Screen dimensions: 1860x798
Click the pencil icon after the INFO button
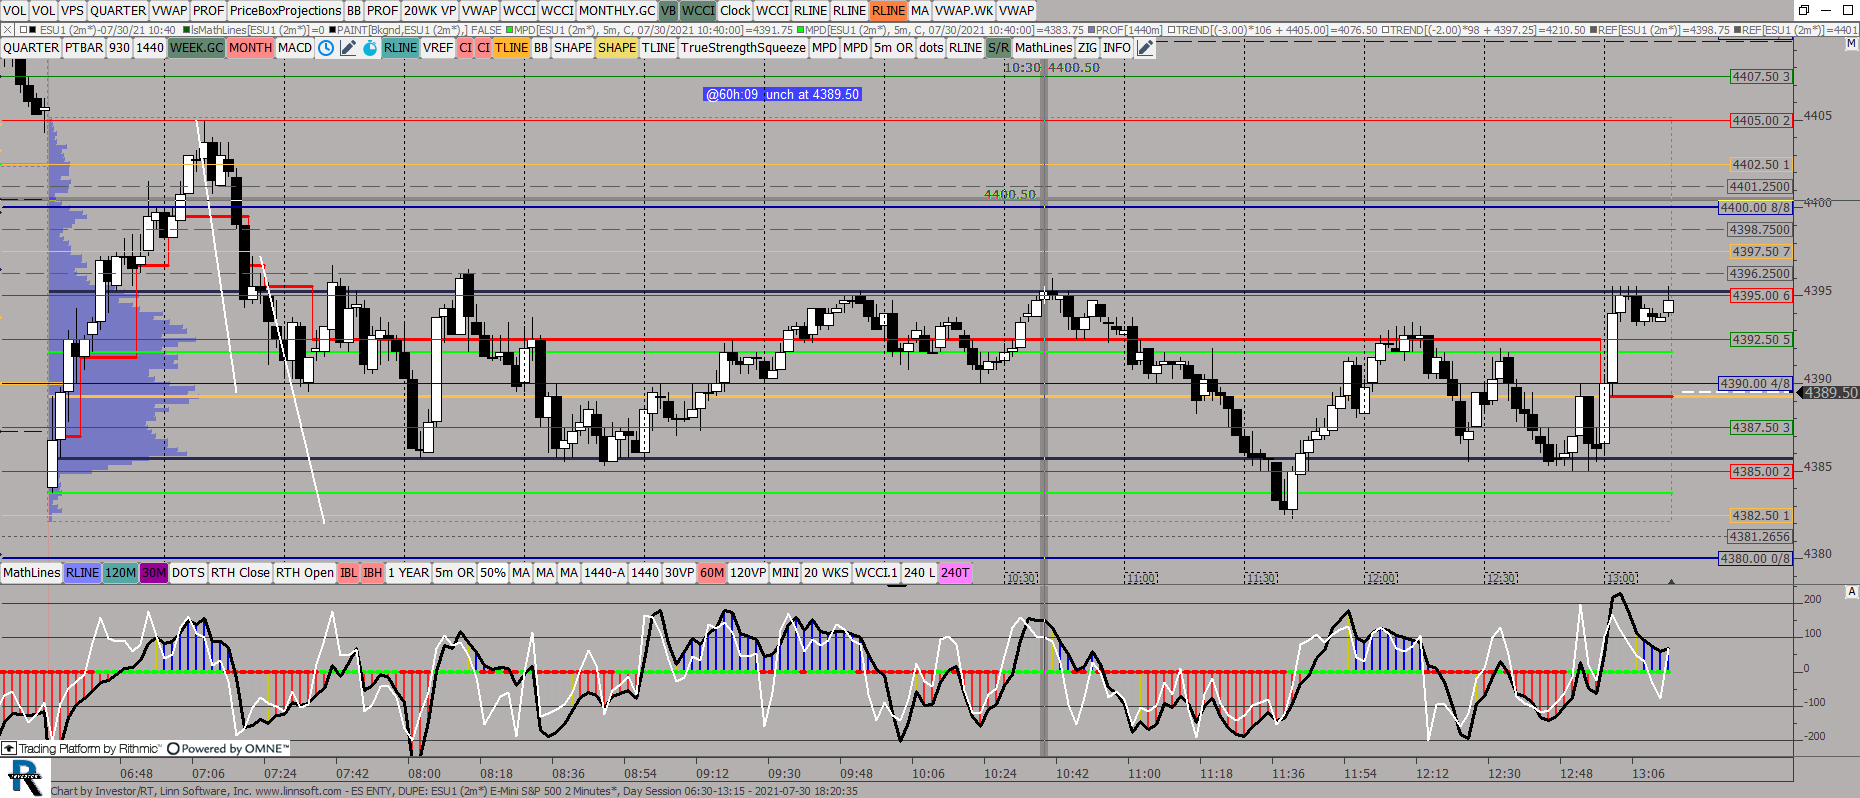[x=1146, y=48]
